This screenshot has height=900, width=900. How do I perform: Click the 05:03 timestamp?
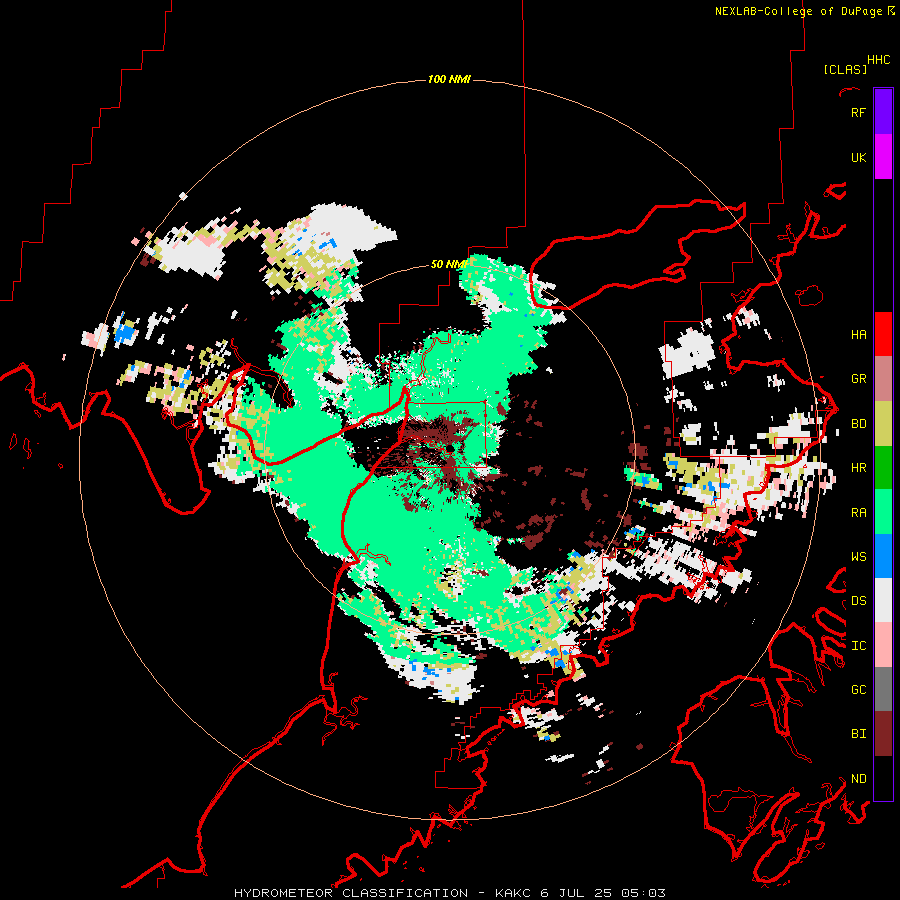click(x=643, y=893)
